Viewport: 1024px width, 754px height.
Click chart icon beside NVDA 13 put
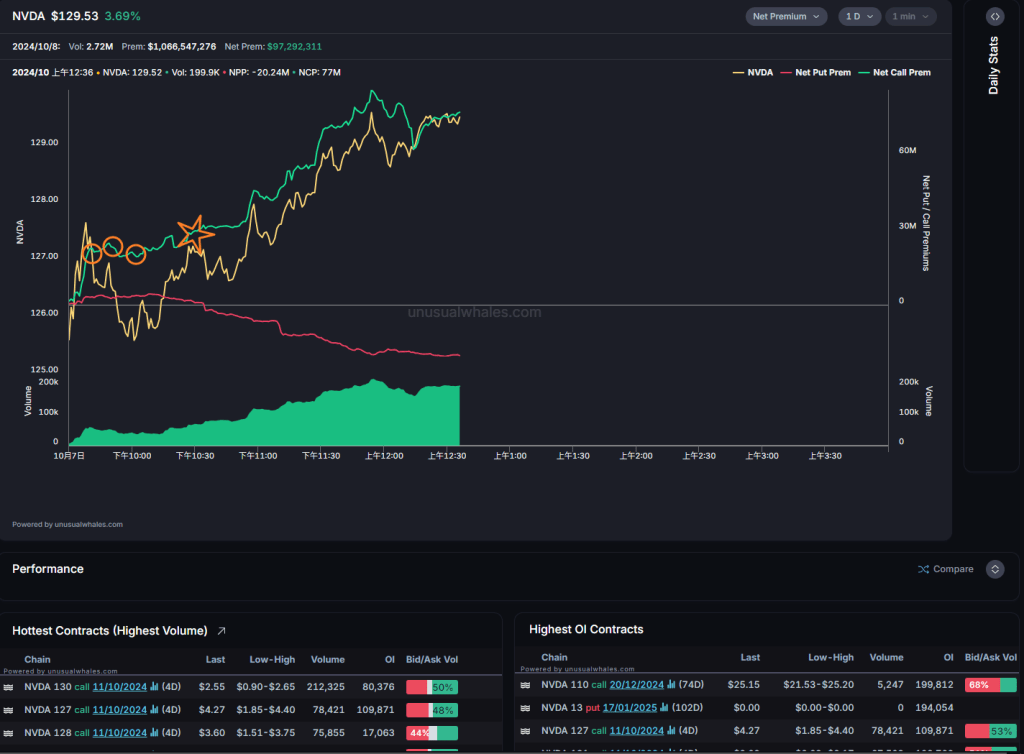pyautogui.click(x=664, y=708)
